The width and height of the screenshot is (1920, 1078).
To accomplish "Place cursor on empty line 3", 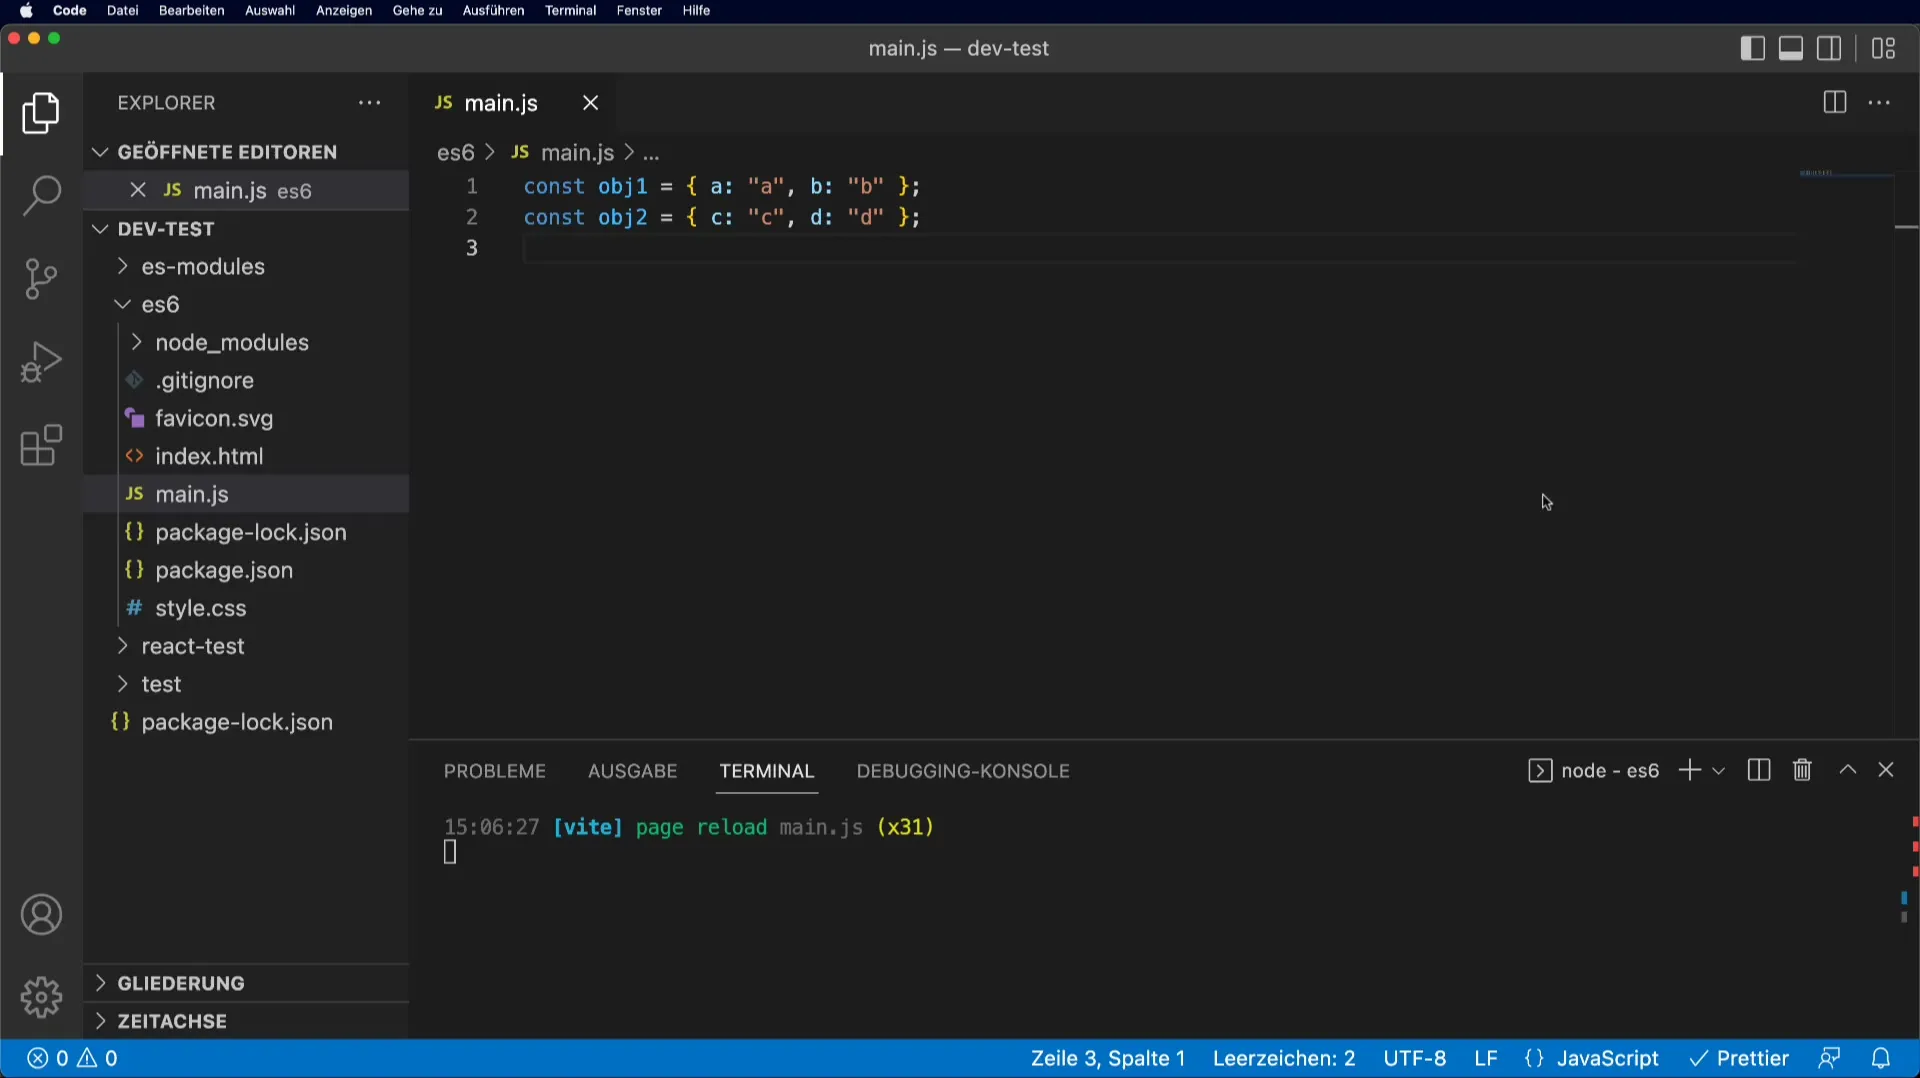I will pos(1160,248).
